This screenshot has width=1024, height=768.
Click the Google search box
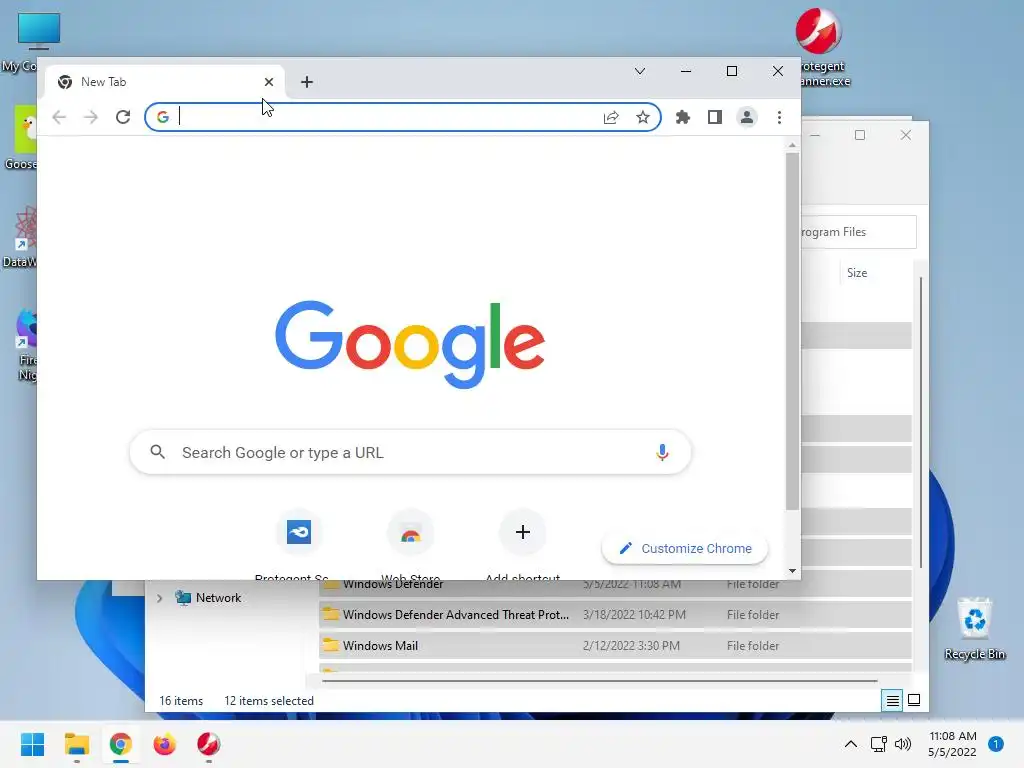point(410,452)
